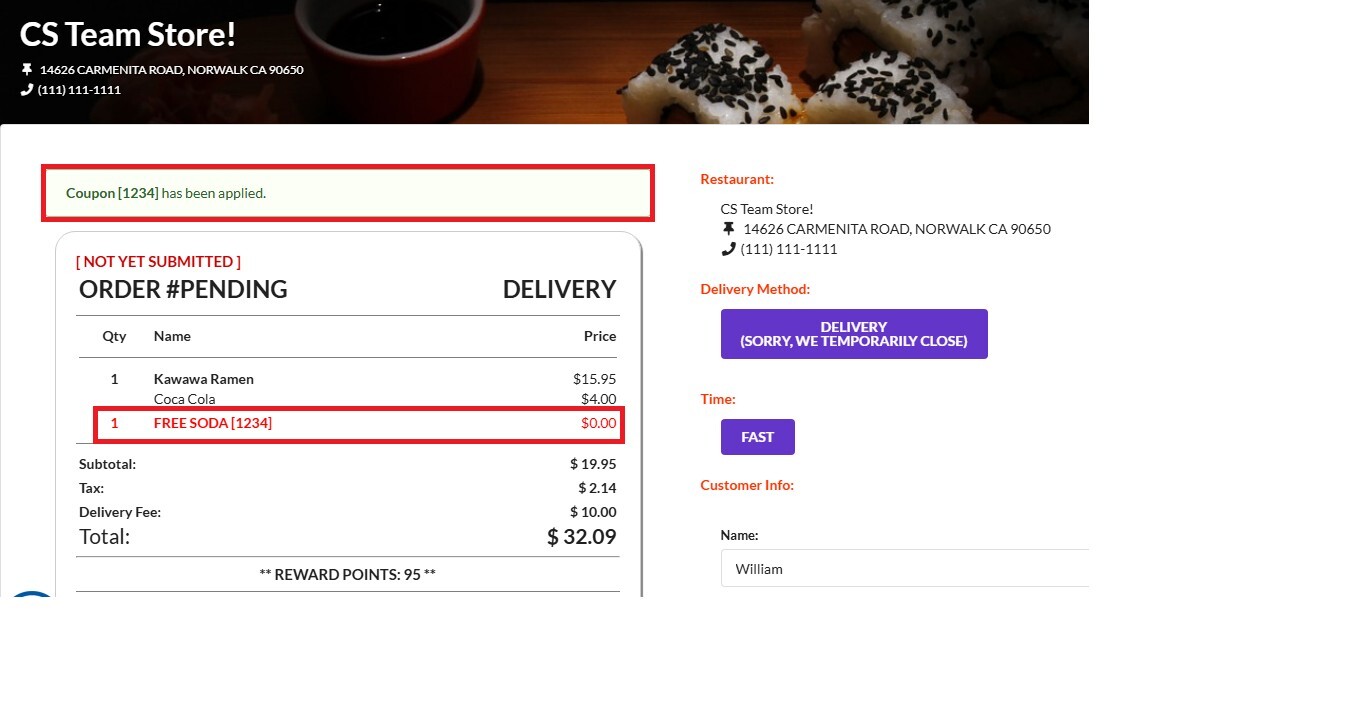Click the phone icon under Restaurant section
Screen dimensions: 1368x712
click(728, 249)
